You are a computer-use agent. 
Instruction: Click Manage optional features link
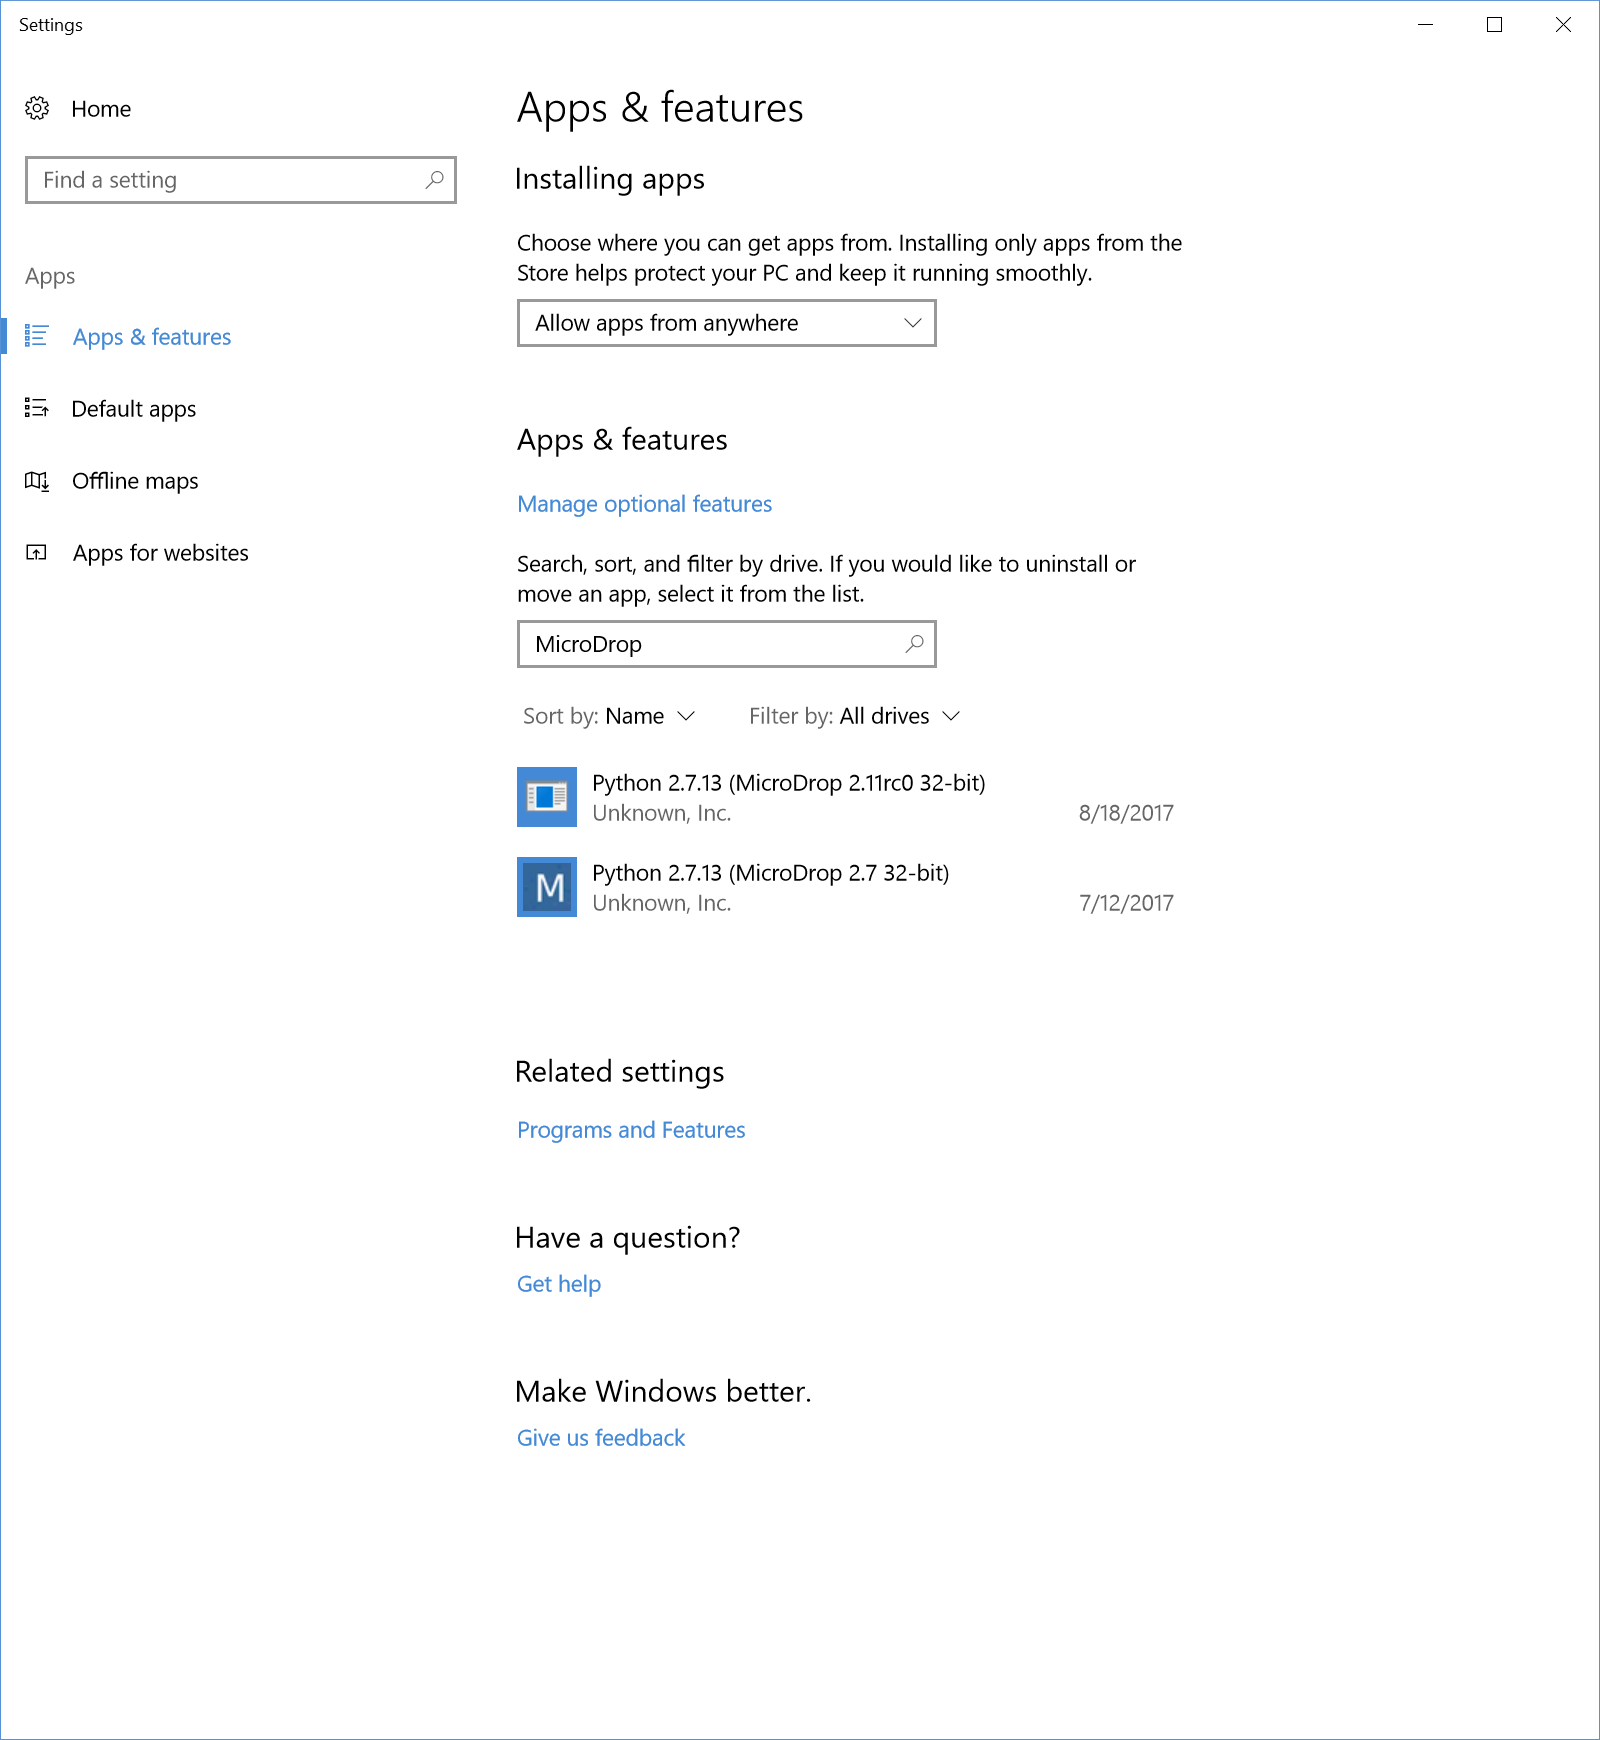[x=645, y=504]
